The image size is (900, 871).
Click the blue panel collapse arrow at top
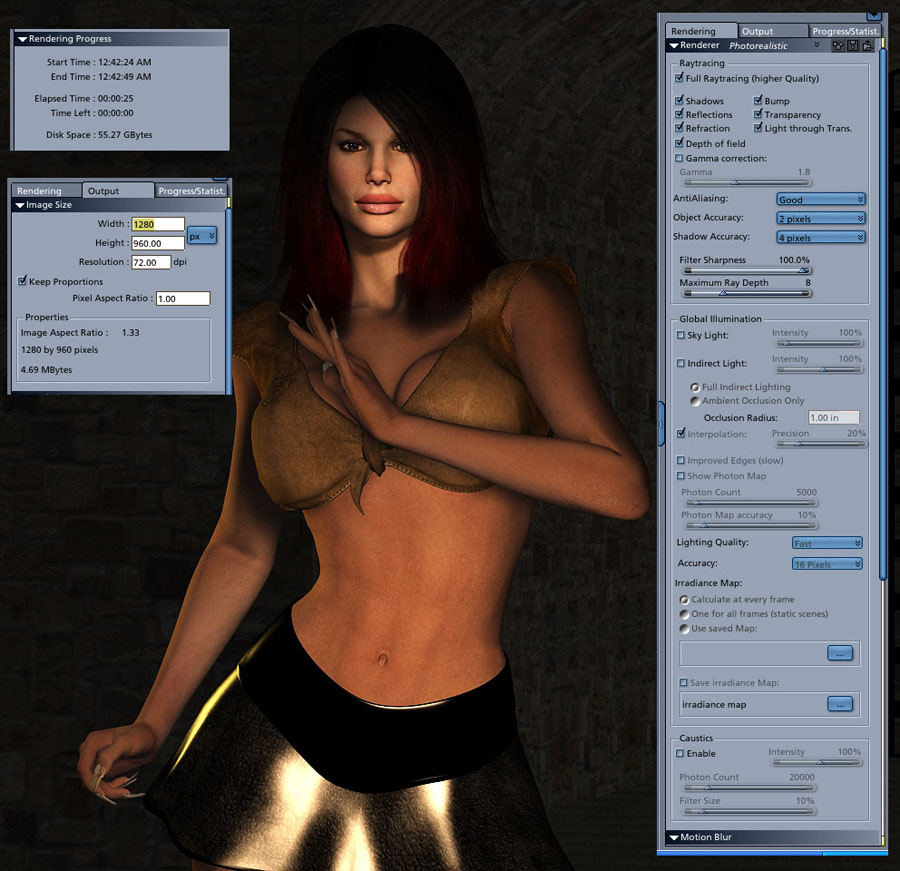pos(874,15)
